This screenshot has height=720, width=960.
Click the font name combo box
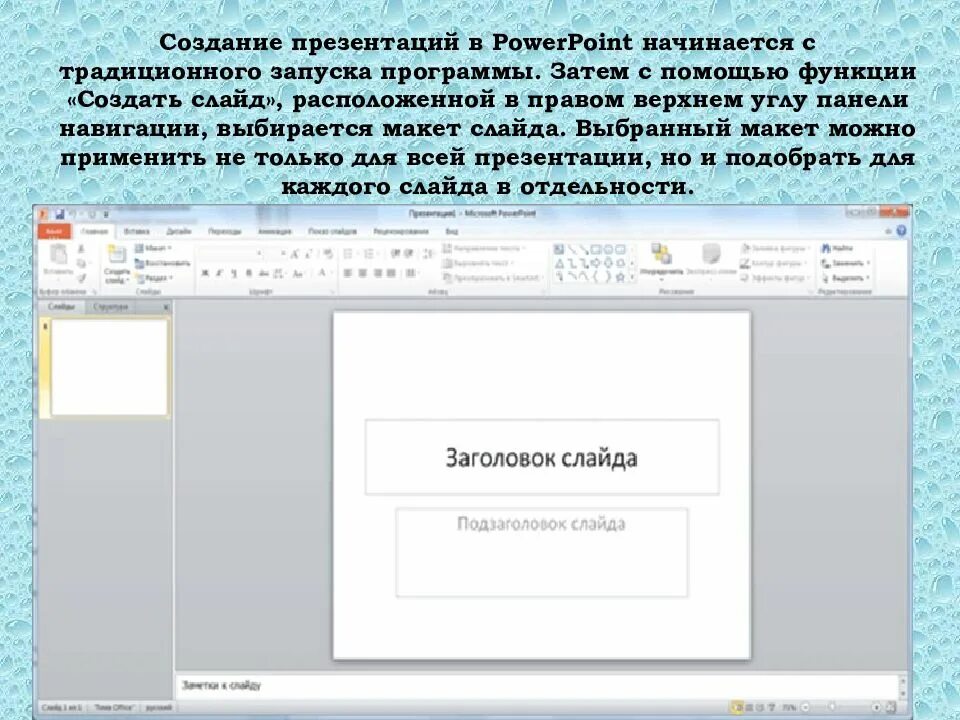coord(231,253)
